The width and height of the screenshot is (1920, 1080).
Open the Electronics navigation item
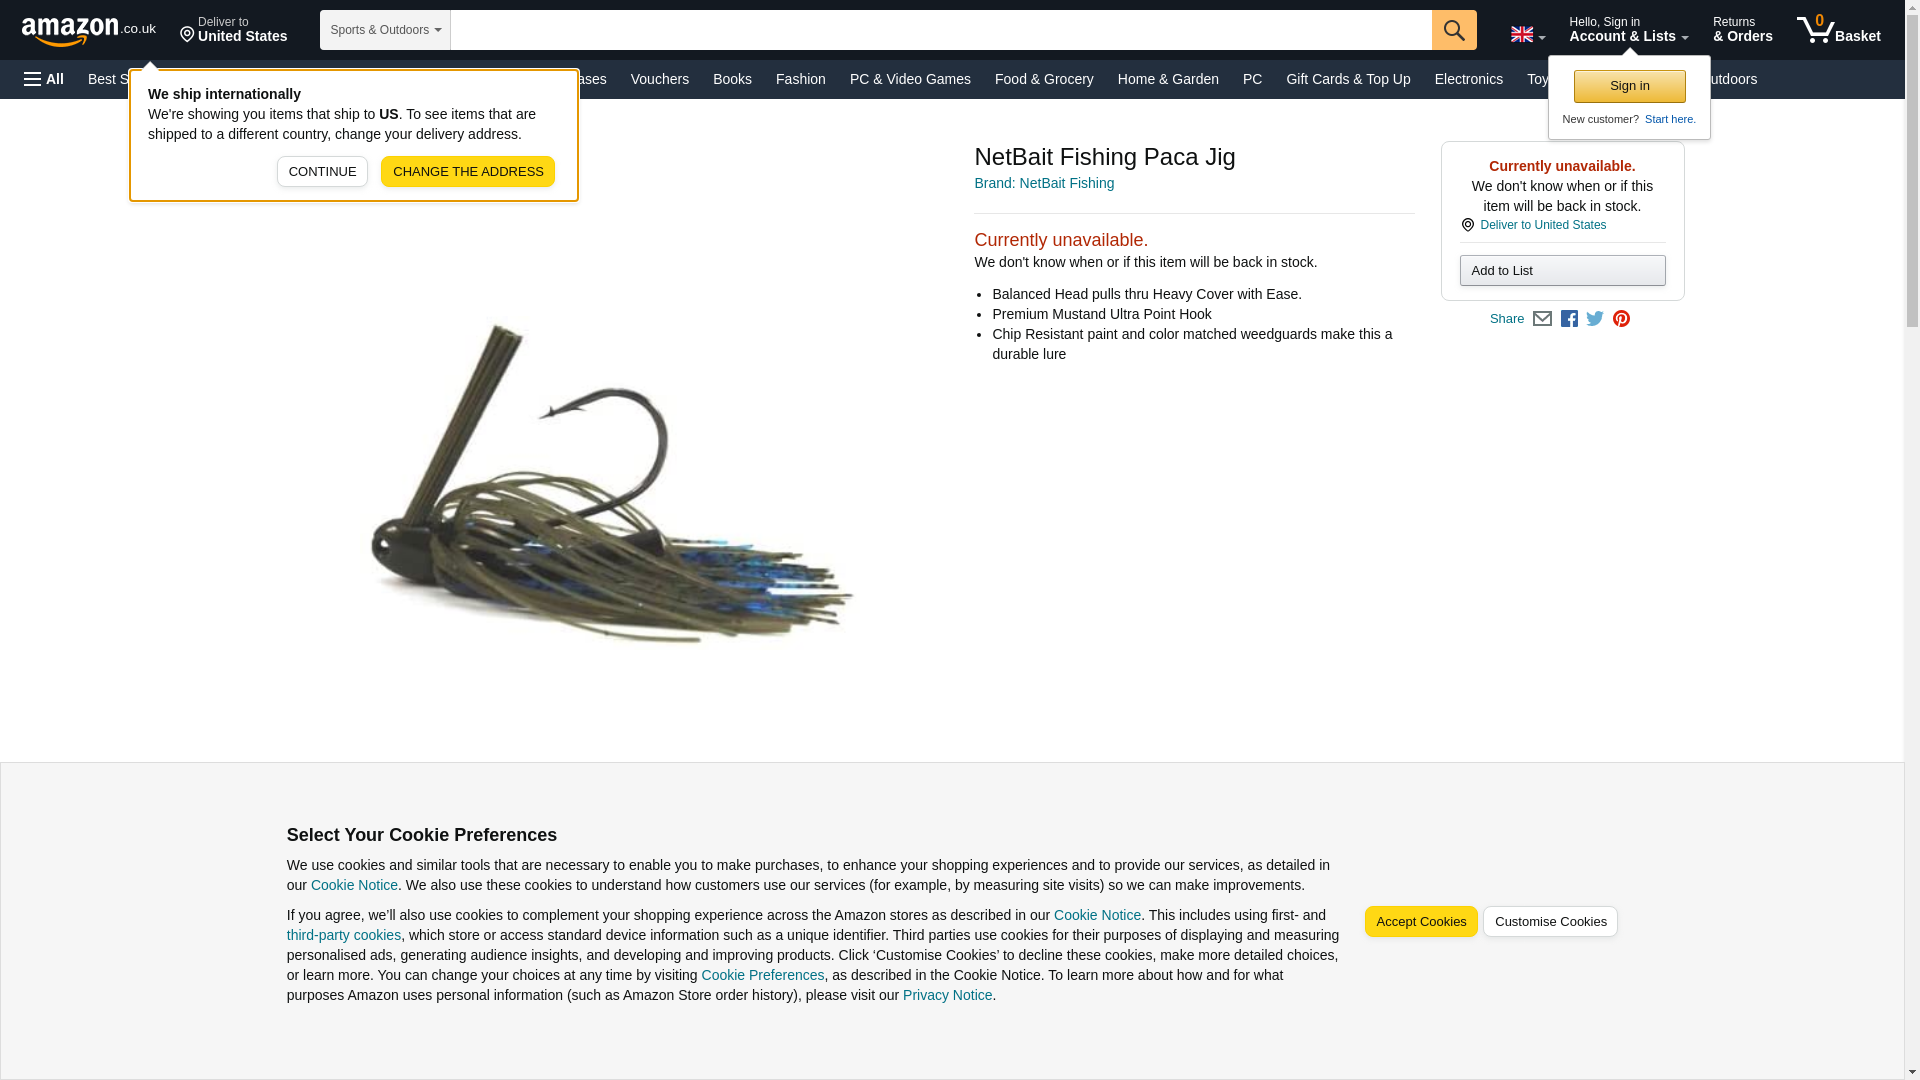point(1468,79)
